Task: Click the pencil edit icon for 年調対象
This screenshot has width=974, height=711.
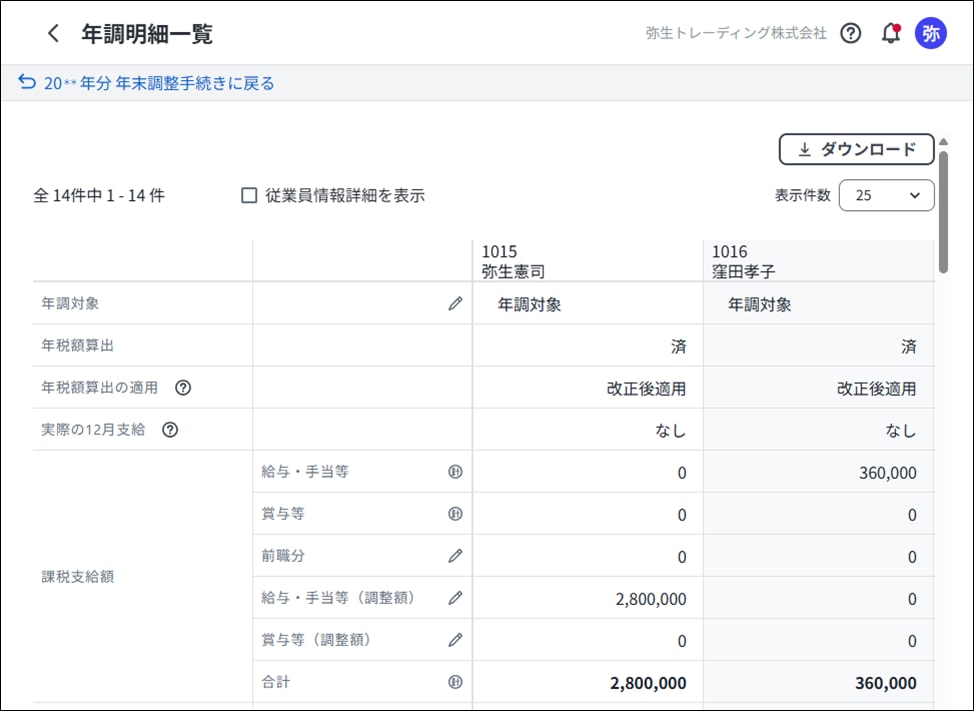Action: coord(455,304)
